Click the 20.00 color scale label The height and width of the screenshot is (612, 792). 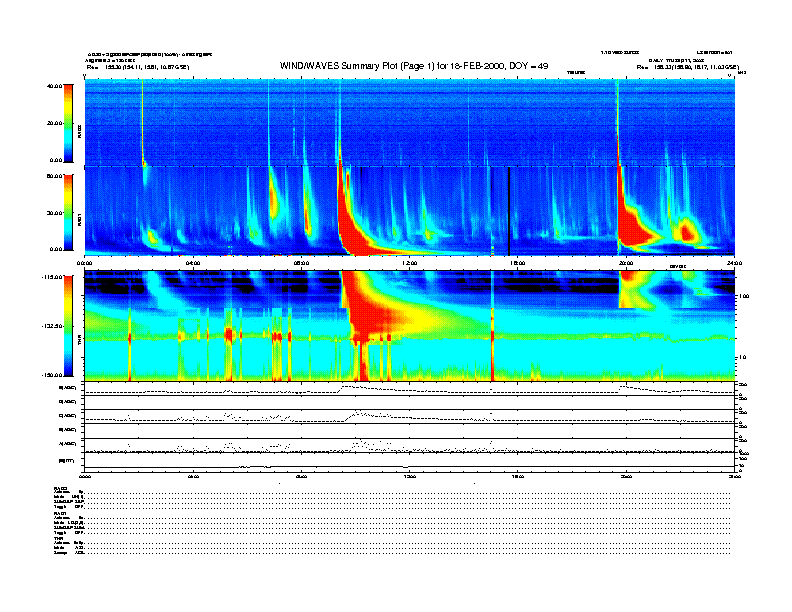click(54, 123)
